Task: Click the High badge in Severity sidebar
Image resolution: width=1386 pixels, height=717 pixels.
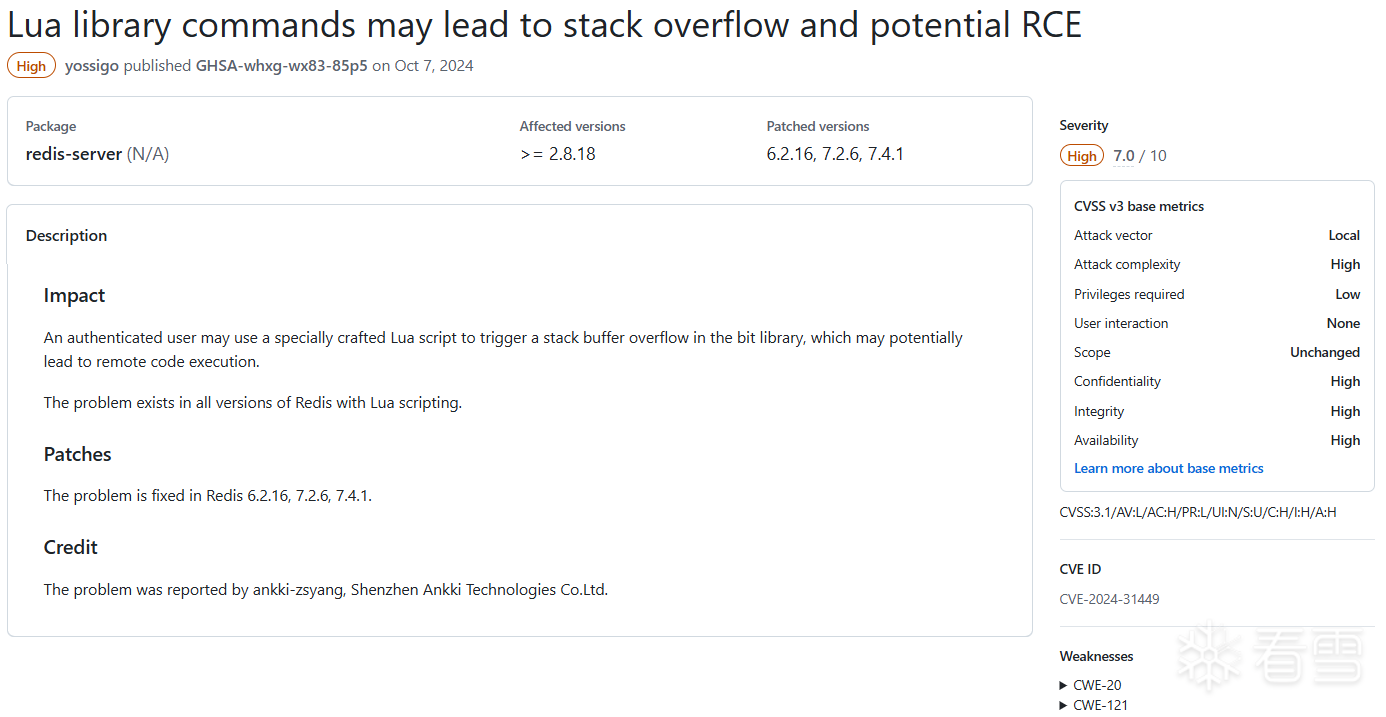Action: [x=1082, y=156]
